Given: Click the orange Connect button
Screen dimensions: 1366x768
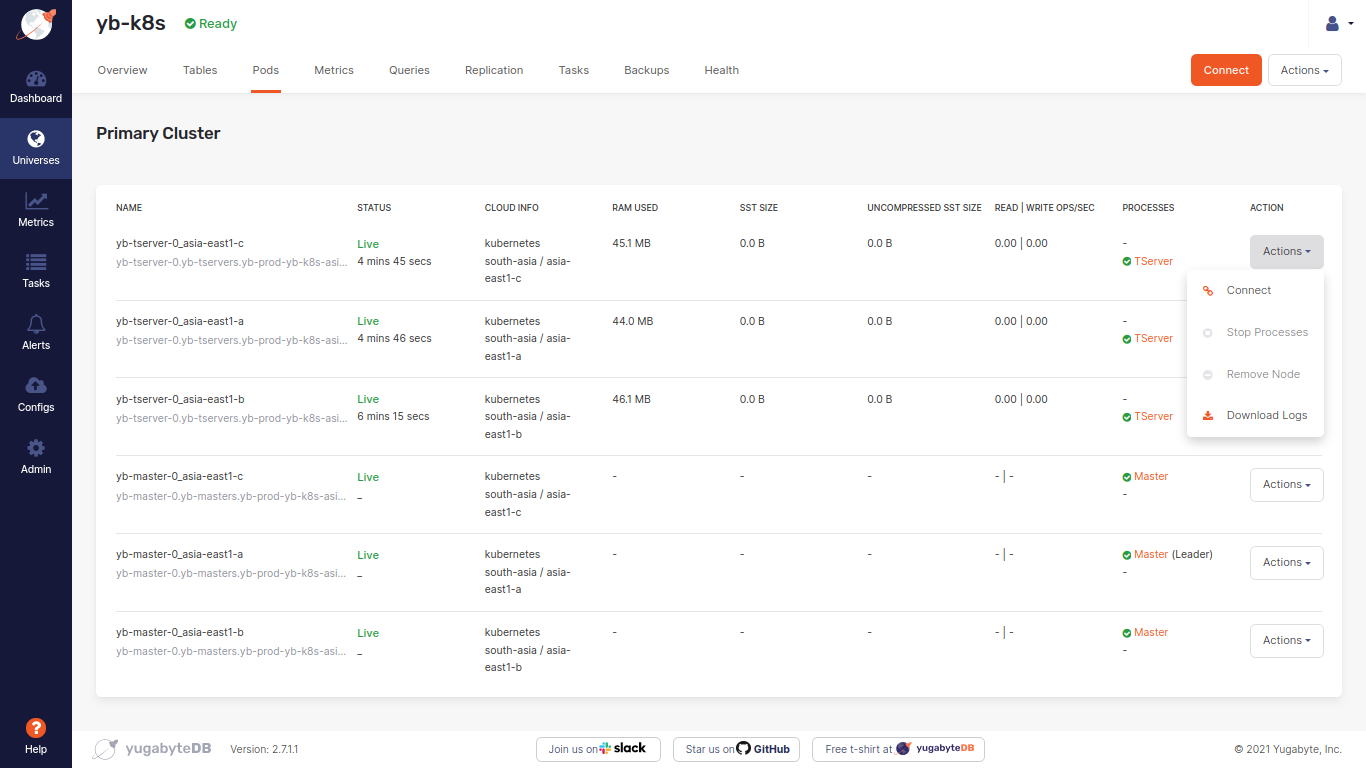Looking at the screenshot, I should pos(1226,70).
